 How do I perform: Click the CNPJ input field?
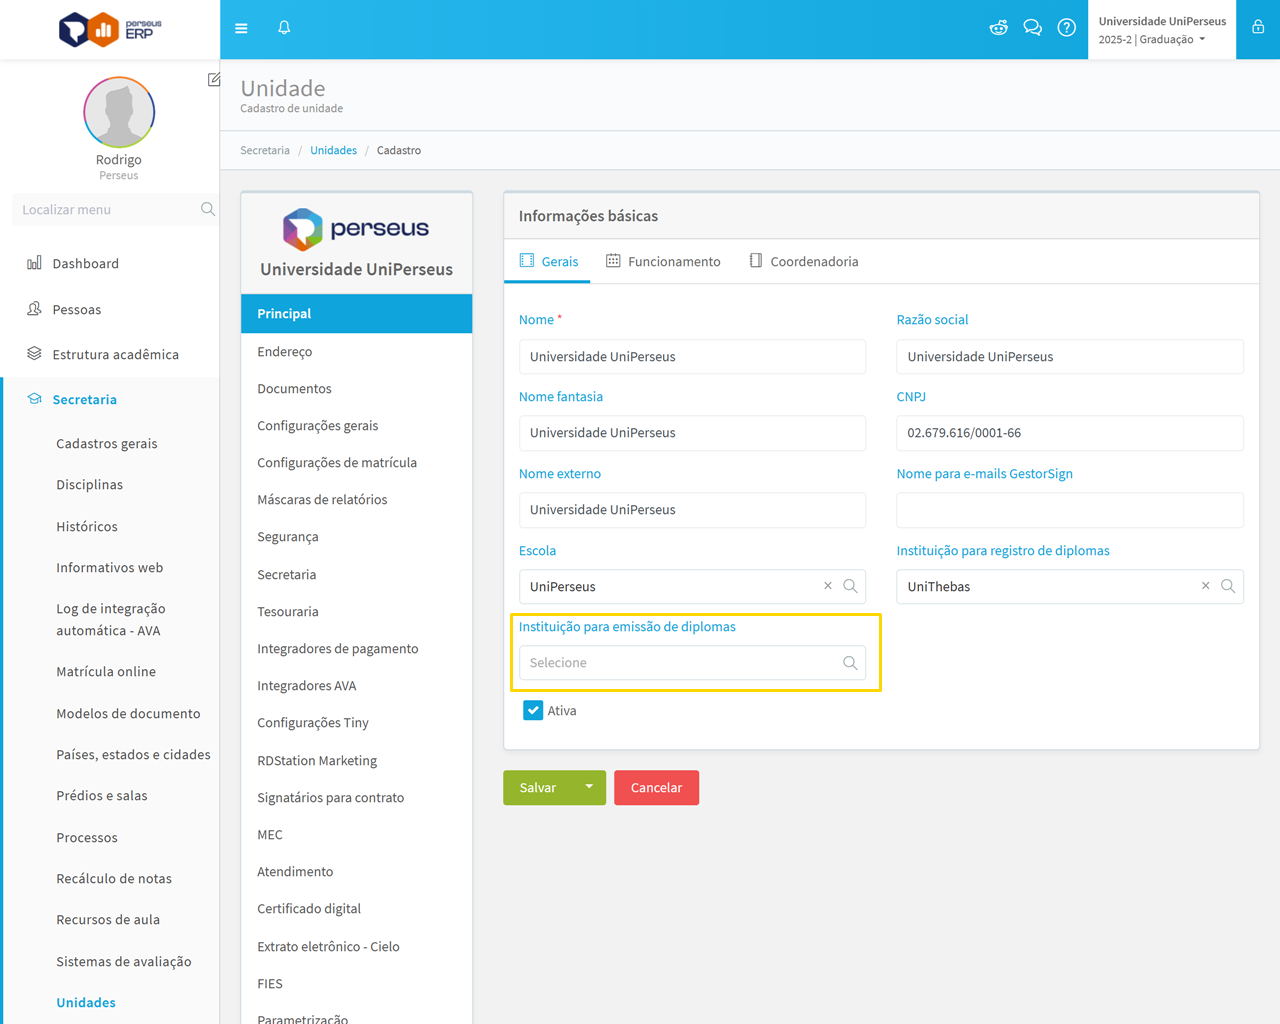1070,433
